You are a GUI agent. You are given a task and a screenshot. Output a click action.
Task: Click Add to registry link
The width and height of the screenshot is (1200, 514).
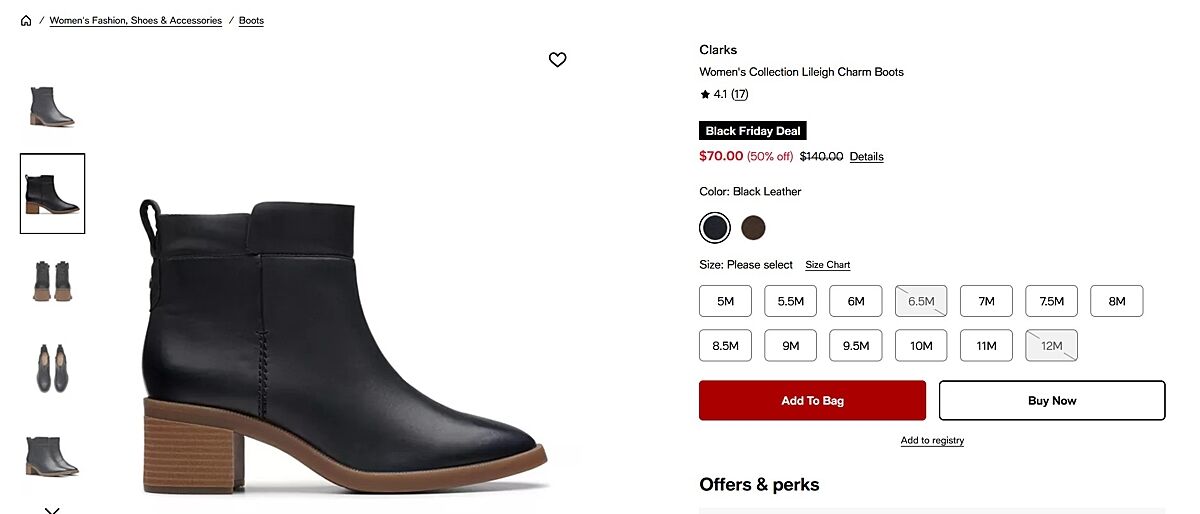coord(932,441)
